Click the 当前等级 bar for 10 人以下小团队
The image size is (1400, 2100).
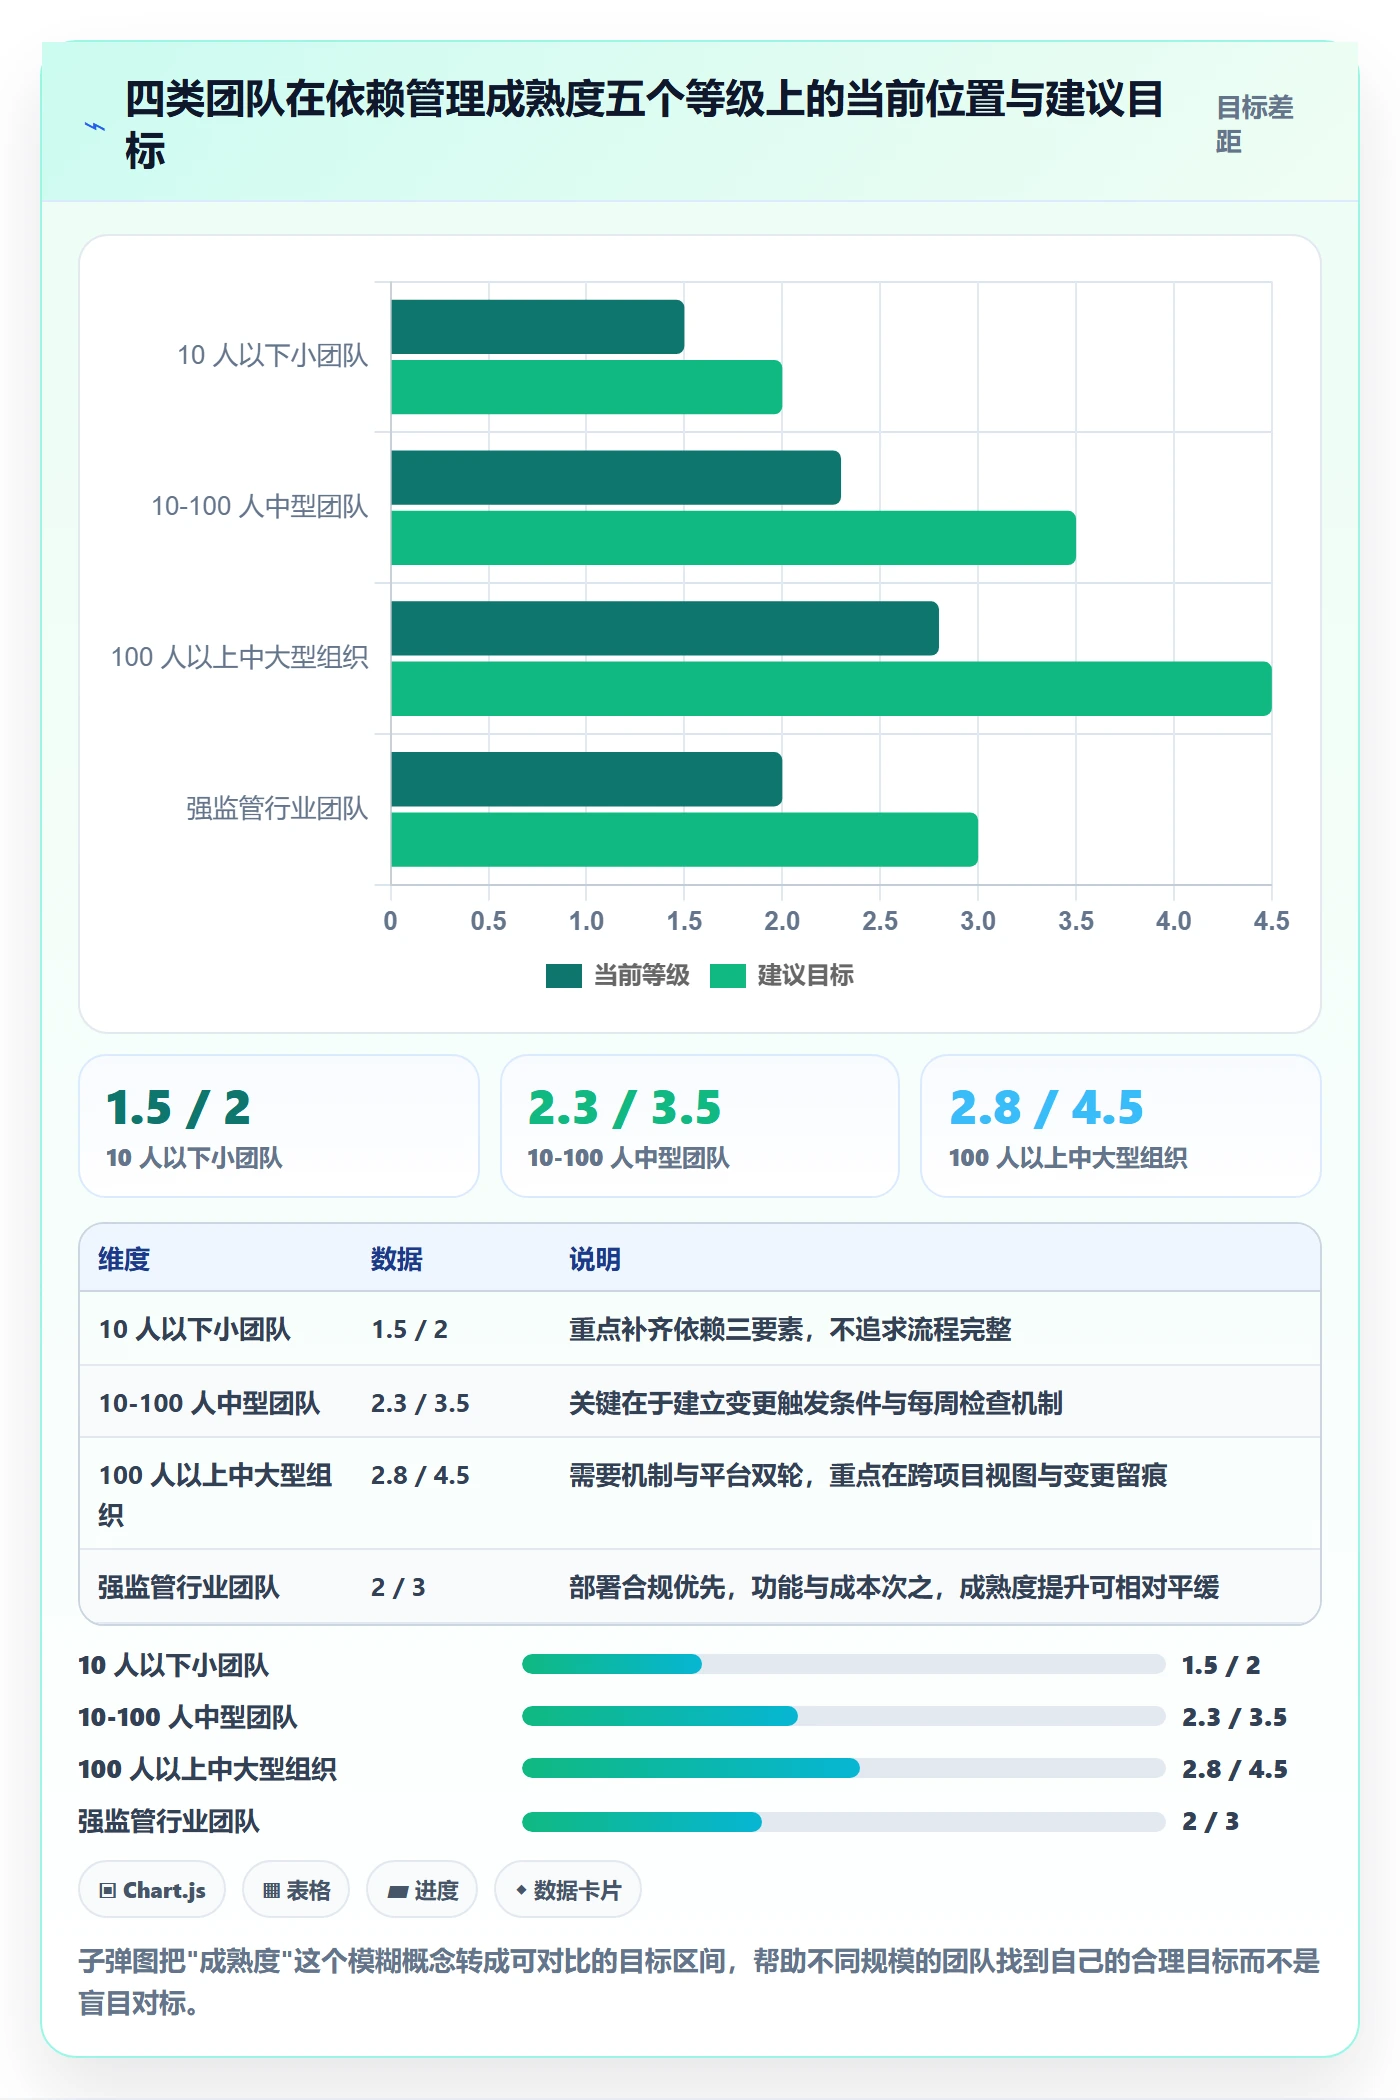tap(538, 327)
